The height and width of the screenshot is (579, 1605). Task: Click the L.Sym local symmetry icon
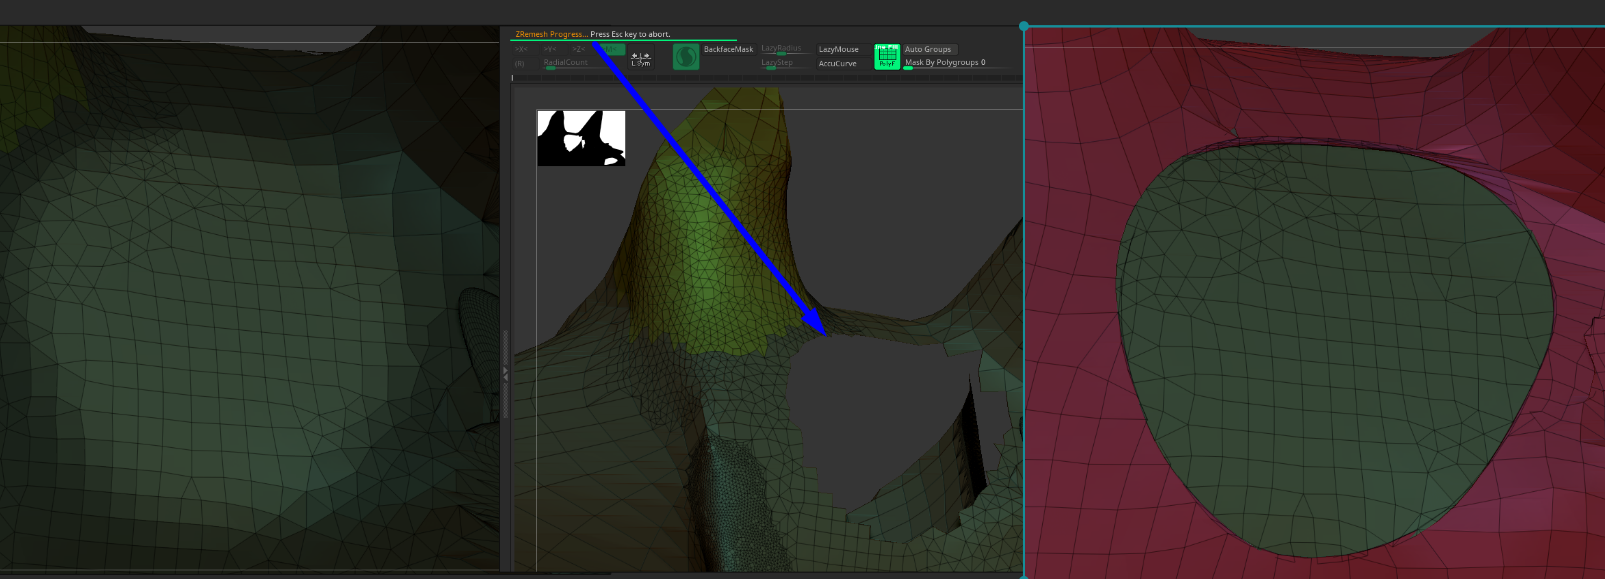pos(641,59)
